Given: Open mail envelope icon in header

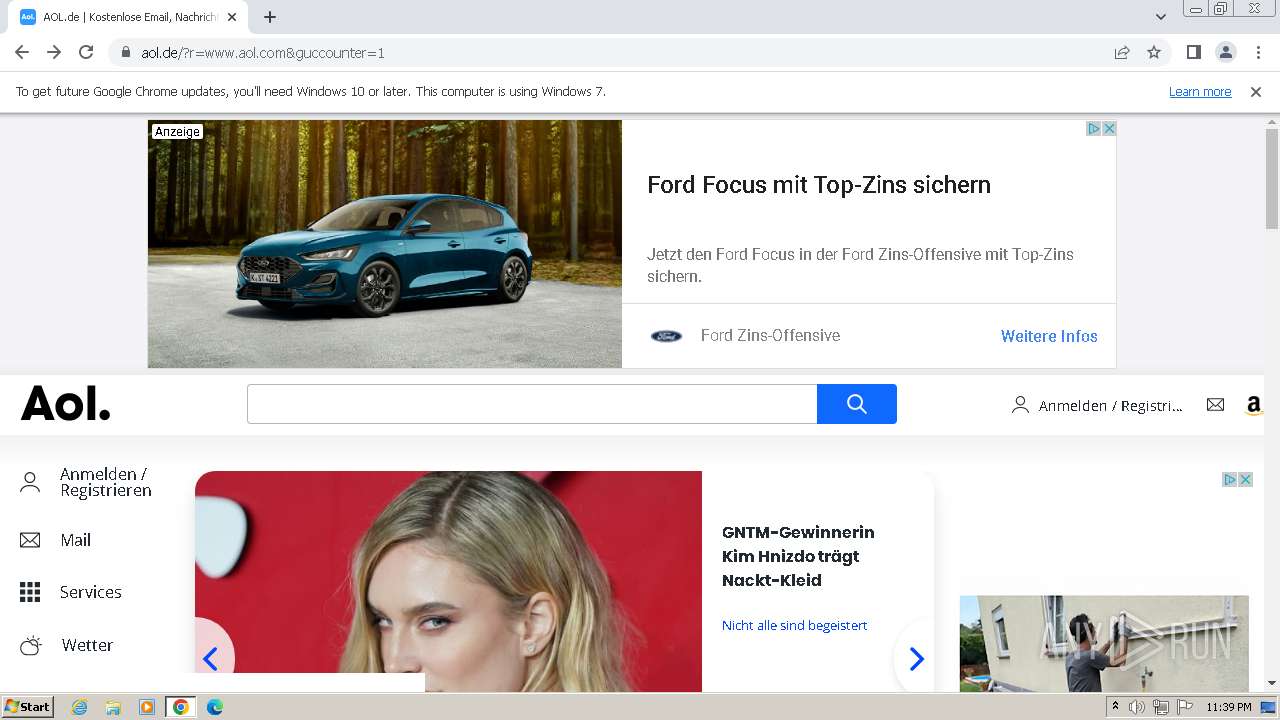Looking at the screenshot, I should pyautogui.click(x=1215, y=404).
